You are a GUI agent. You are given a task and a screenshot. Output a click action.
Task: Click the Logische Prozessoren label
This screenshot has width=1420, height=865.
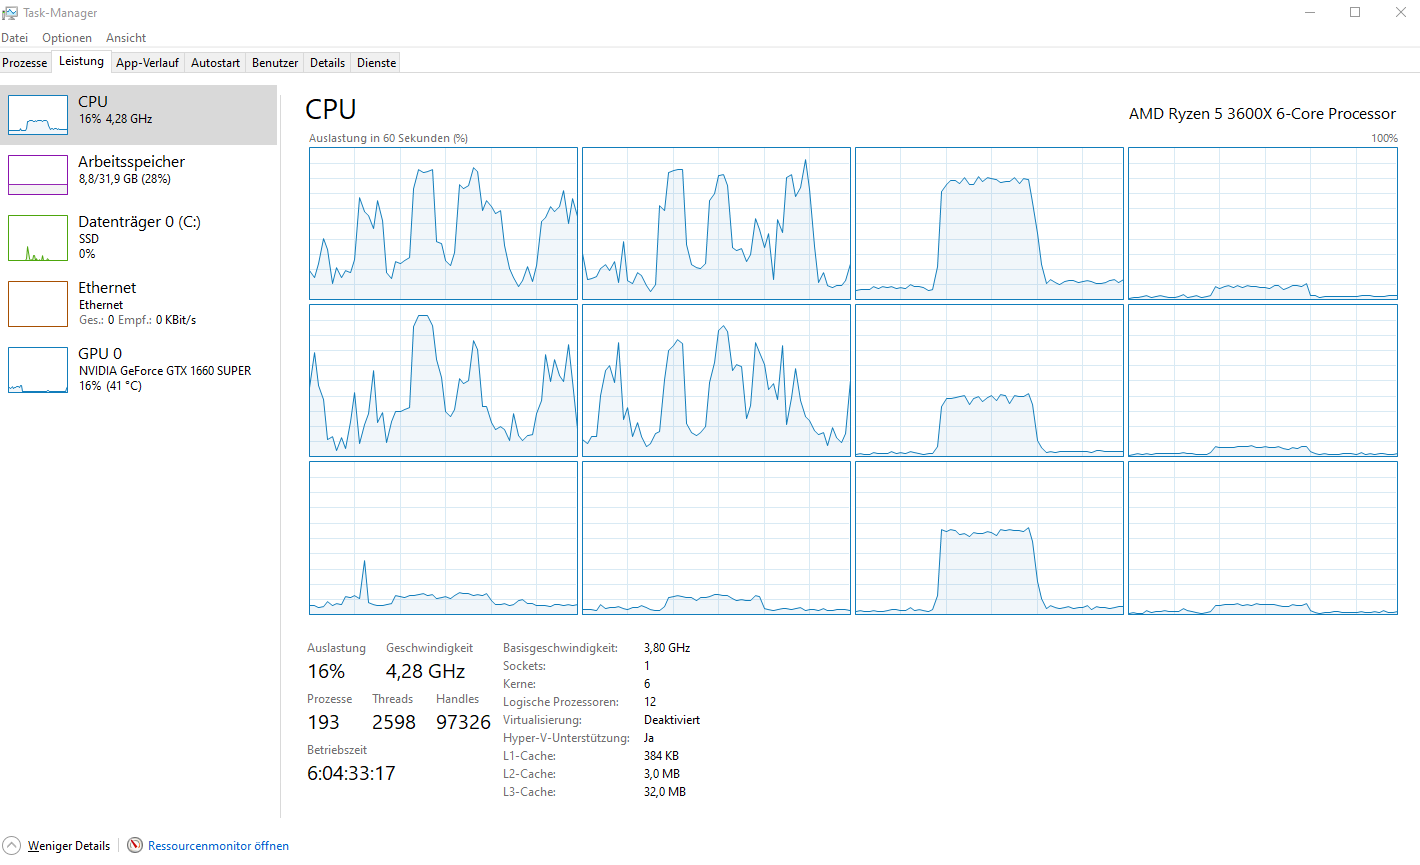pyautogui.click(x=561, y=702)
